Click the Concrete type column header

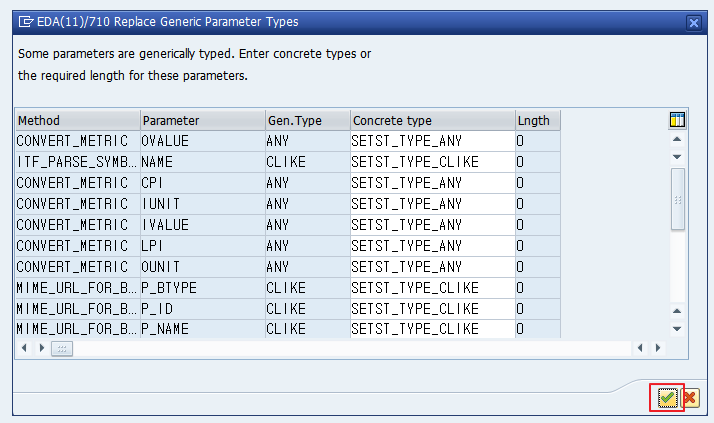pos(433,120)
